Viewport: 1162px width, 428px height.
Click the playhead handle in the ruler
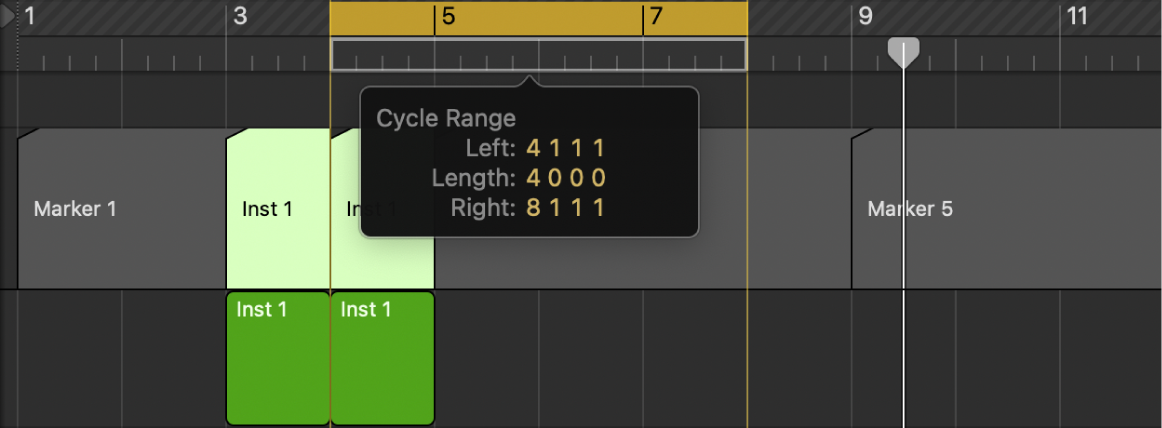[x=904, y=52]
